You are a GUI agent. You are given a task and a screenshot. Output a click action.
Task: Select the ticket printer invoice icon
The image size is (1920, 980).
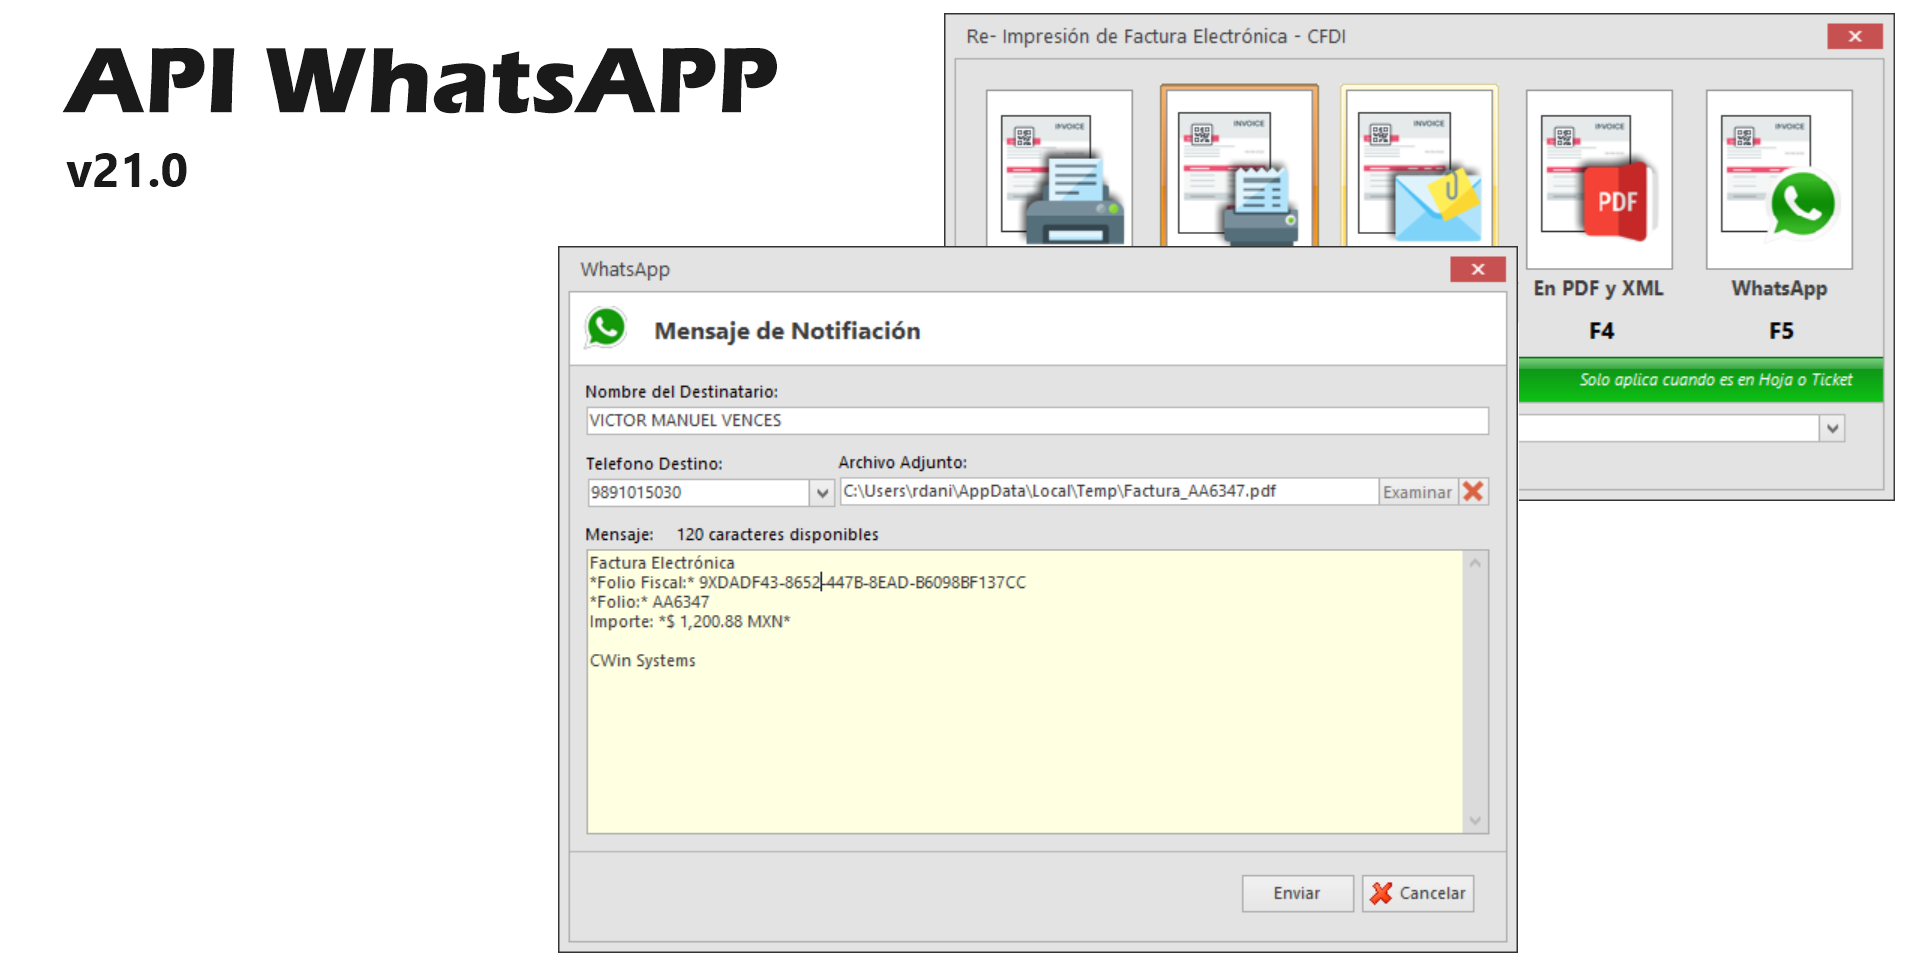pyautogui.click(x=1239, y=166)
